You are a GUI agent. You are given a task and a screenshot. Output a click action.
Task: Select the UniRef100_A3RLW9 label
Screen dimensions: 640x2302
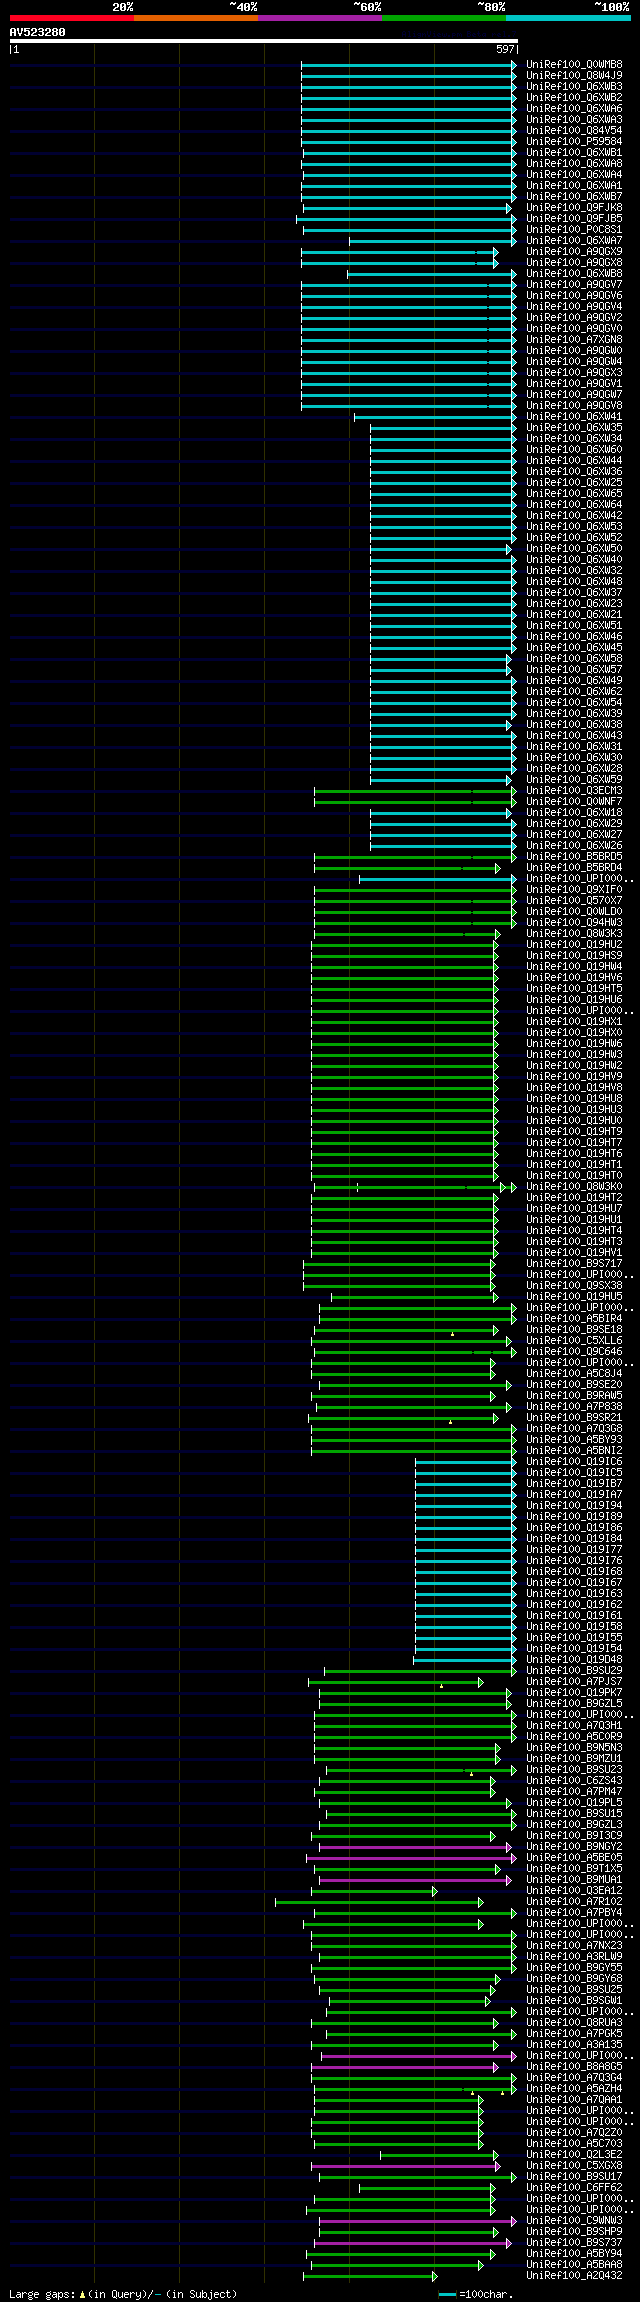(574, 1957)
